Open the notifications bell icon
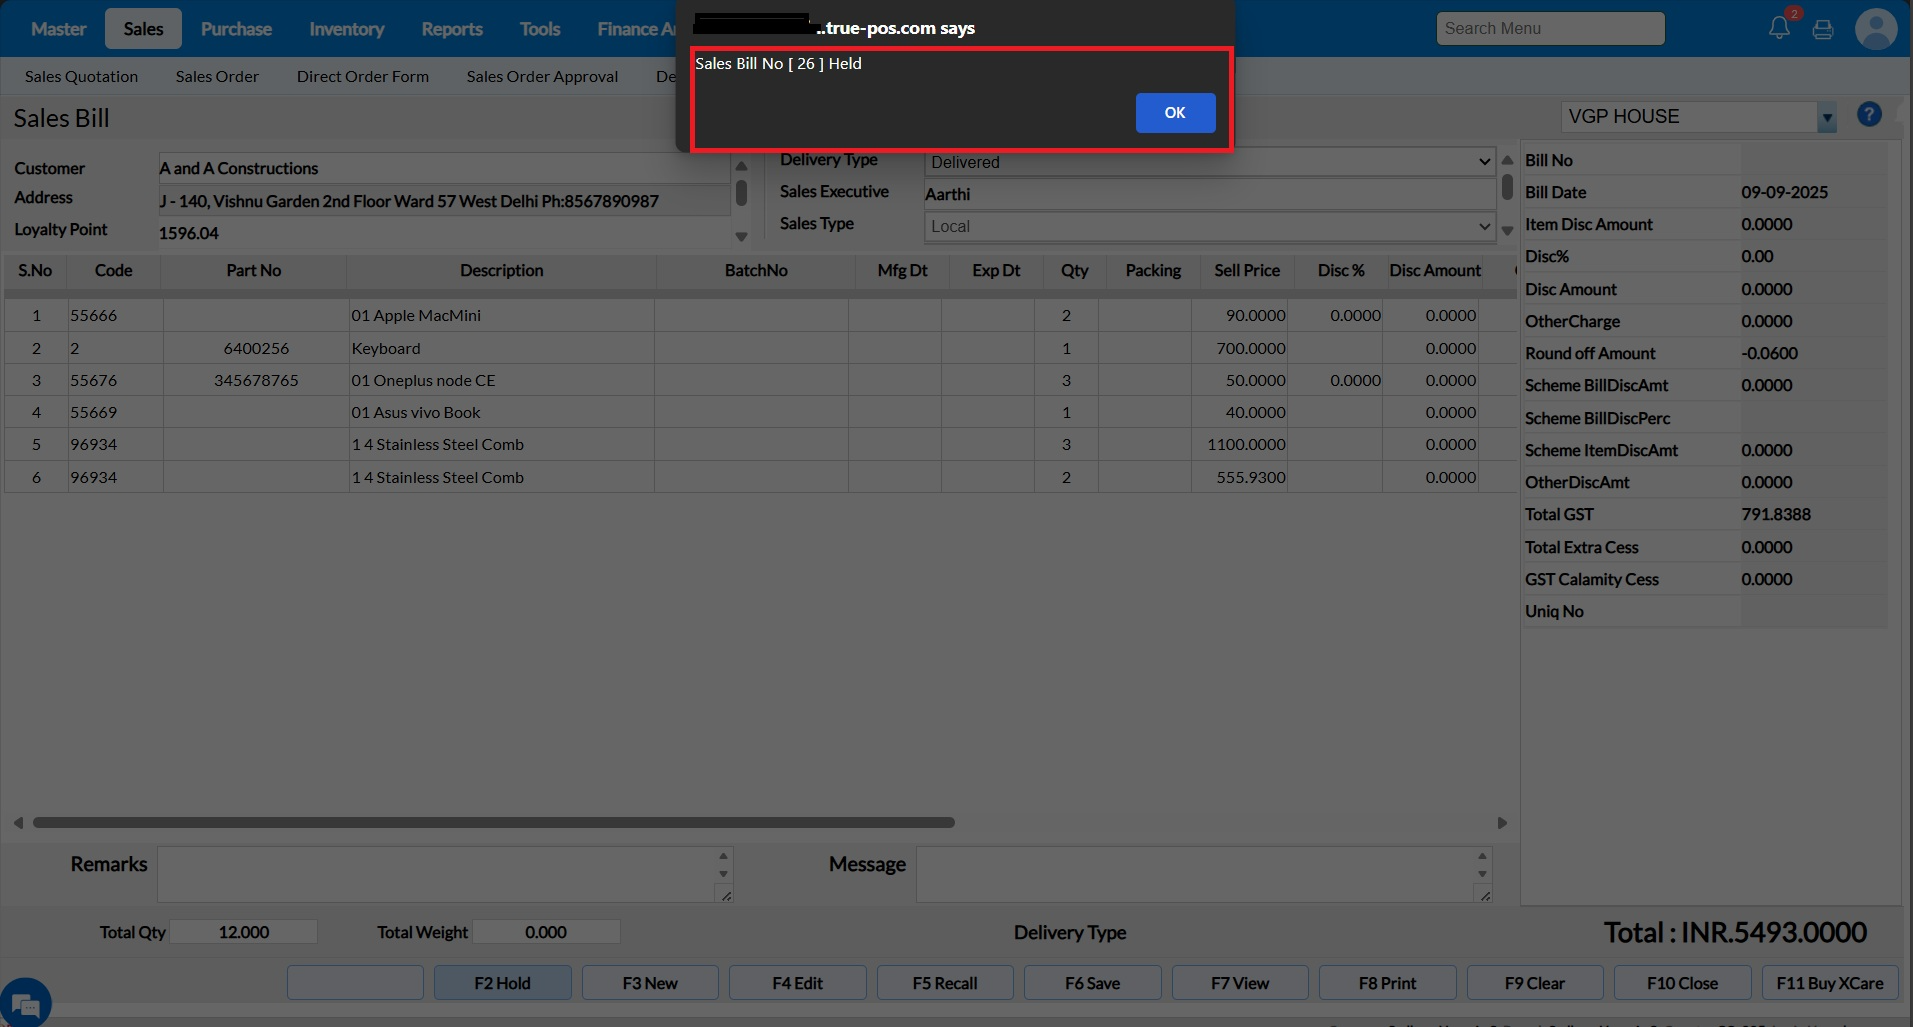1913x1027 pixels. 1779,28
